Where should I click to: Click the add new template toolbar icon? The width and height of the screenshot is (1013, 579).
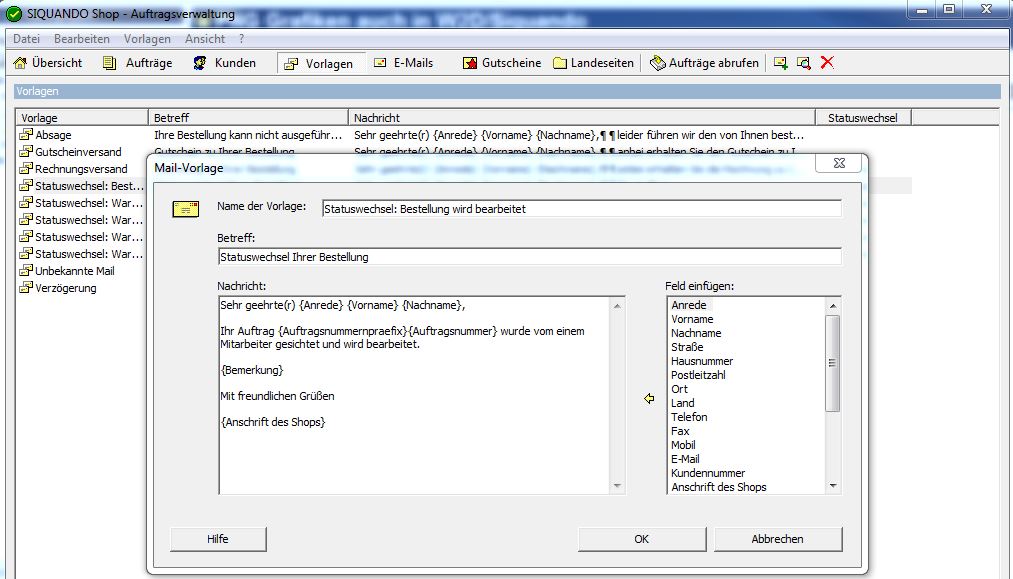click(x=781, y=63)
